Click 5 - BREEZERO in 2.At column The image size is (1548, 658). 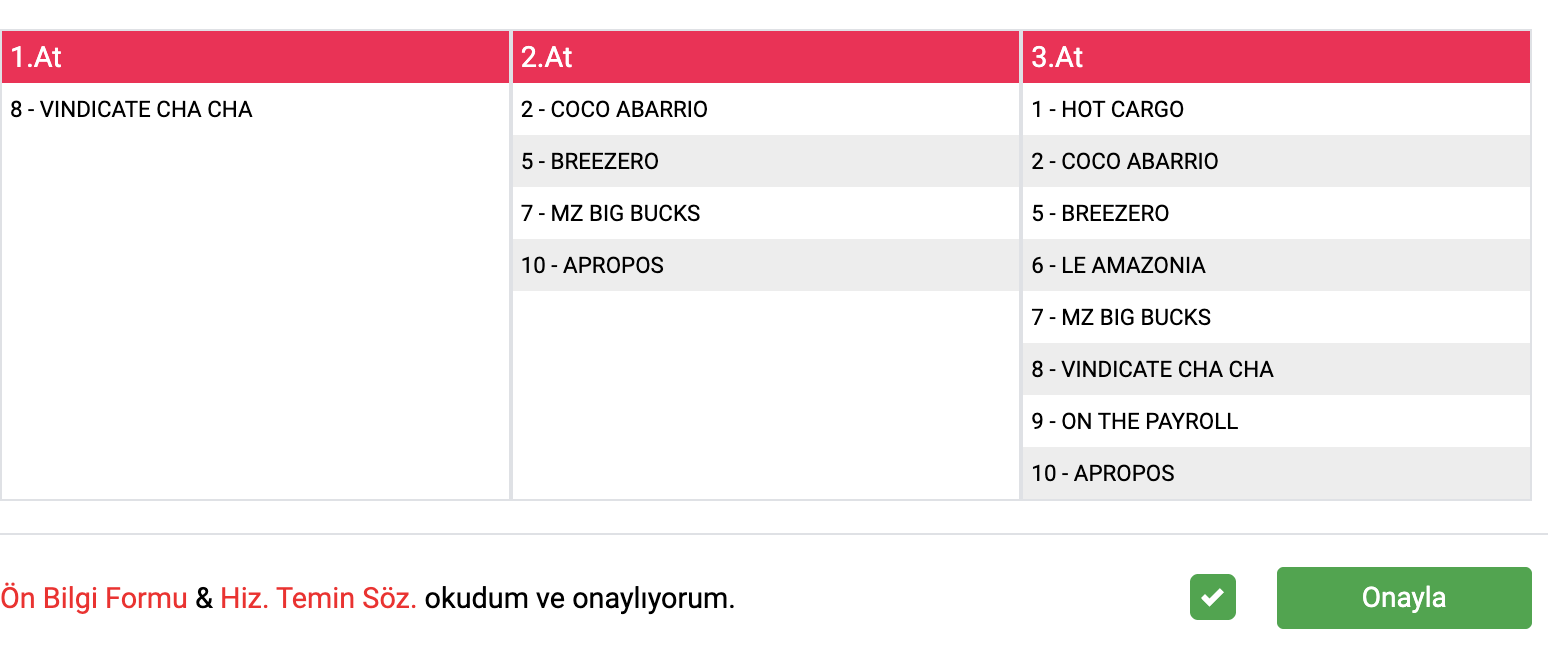590,162
